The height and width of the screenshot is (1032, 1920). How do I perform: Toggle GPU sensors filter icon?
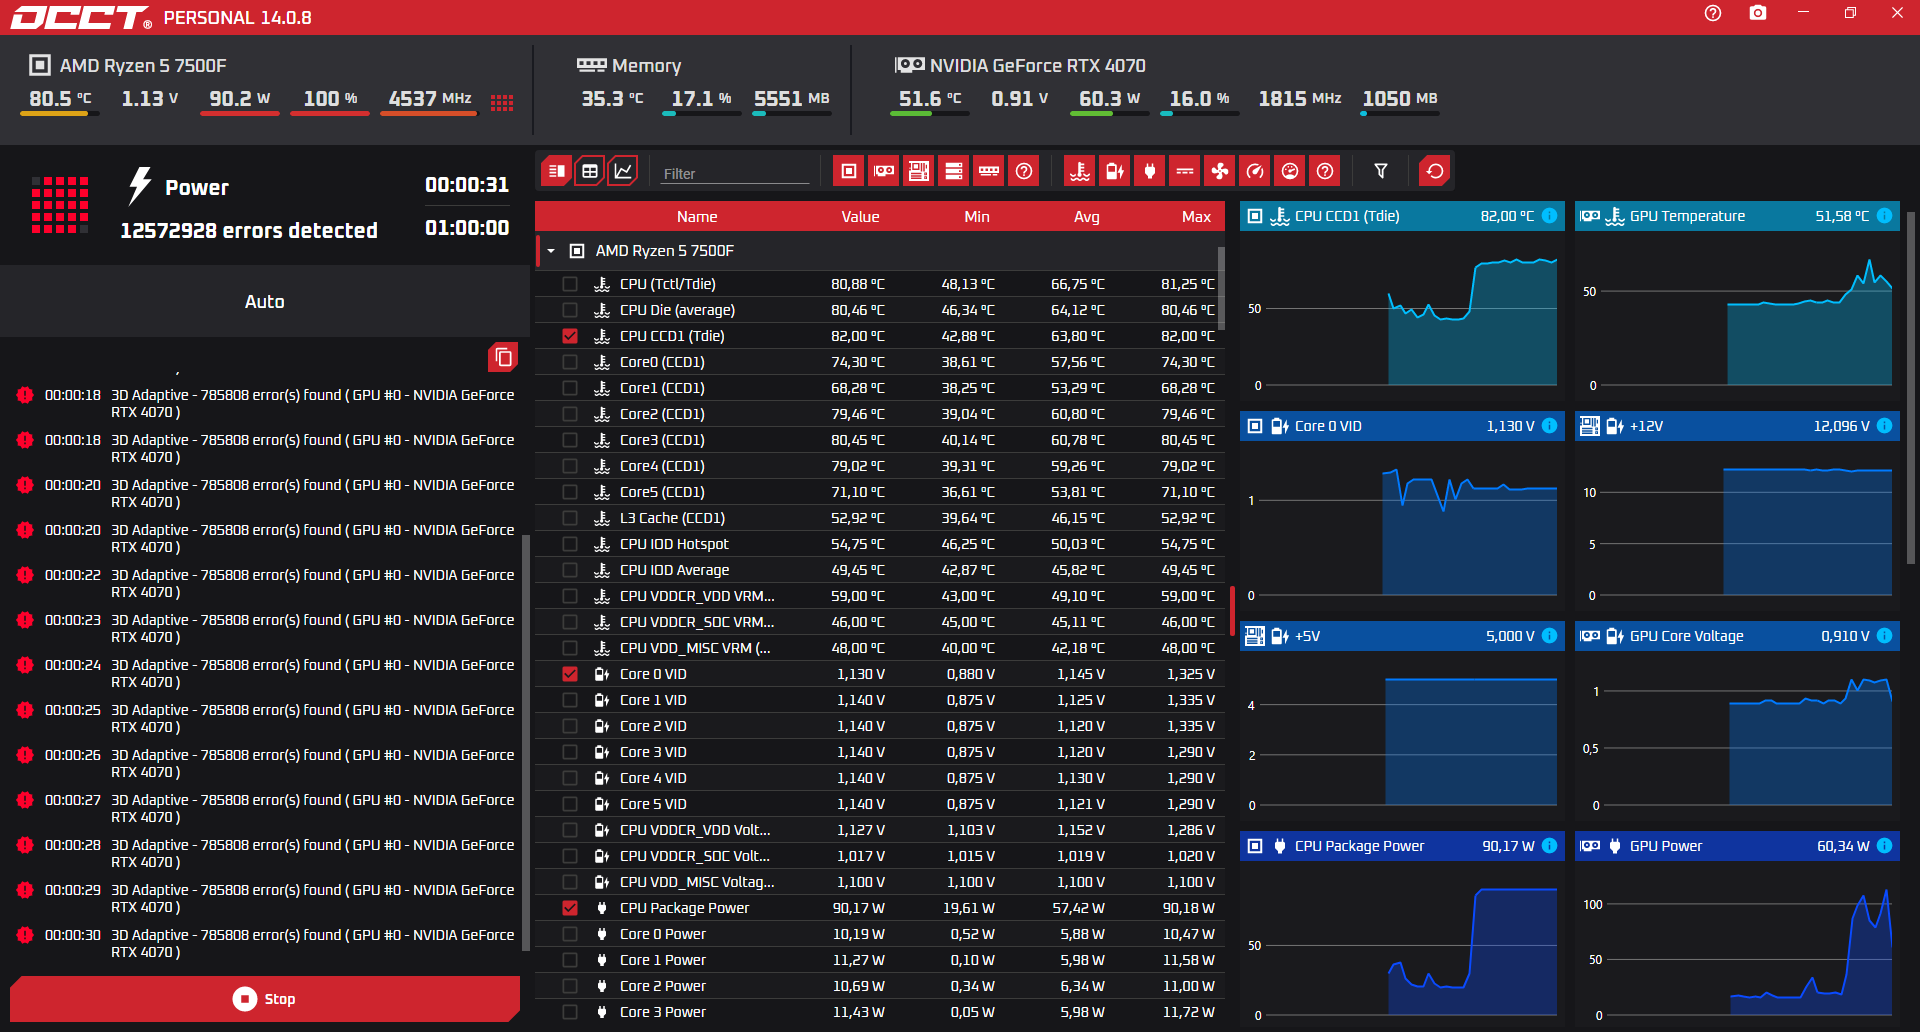[884, 171]
